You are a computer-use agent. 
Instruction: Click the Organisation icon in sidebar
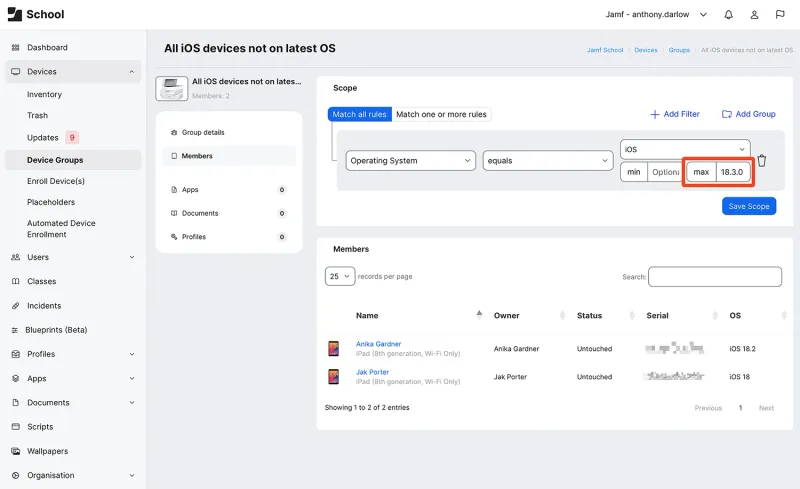pos(15,475)
